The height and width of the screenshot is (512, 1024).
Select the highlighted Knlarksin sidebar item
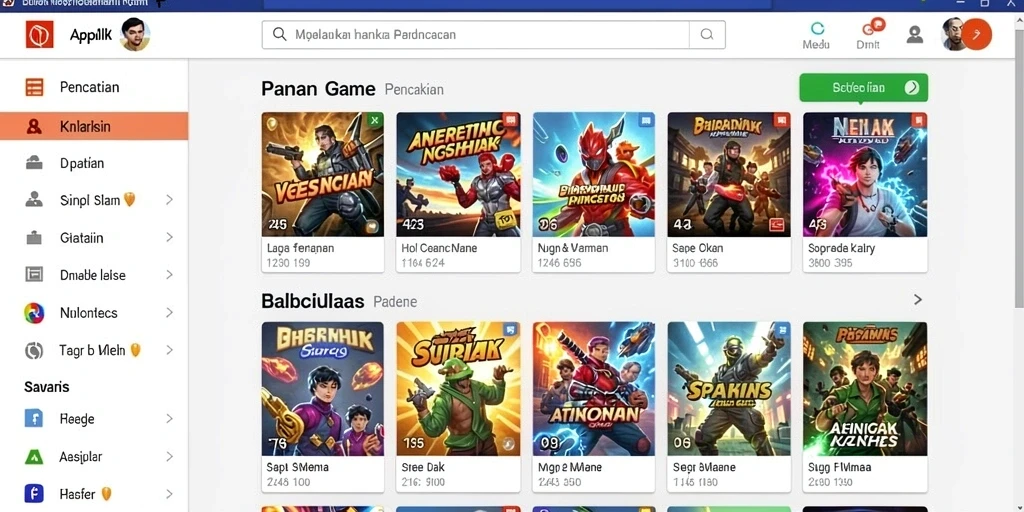[x=94, y=126]
